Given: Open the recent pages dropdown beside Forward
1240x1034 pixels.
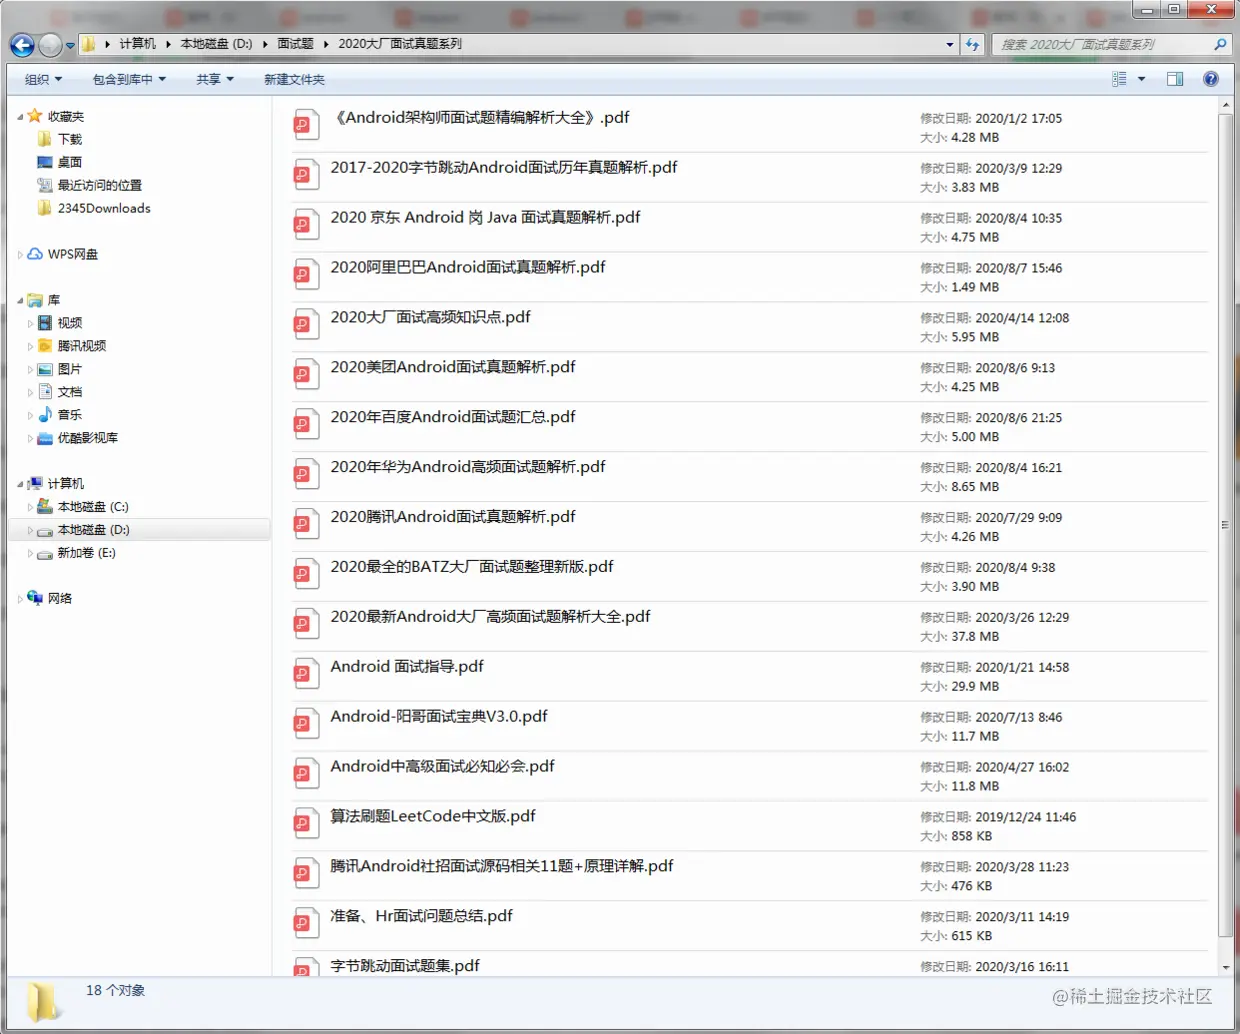Looking at the screenshot, I should 70,45.
